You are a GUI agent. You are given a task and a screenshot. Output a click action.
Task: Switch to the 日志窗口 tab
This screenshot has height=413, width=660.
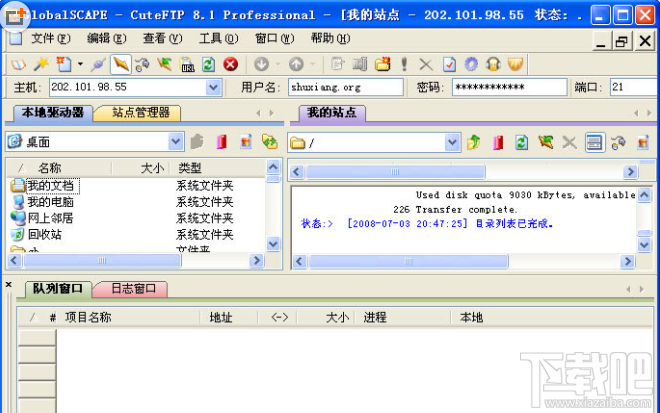[x=133, y=289]
